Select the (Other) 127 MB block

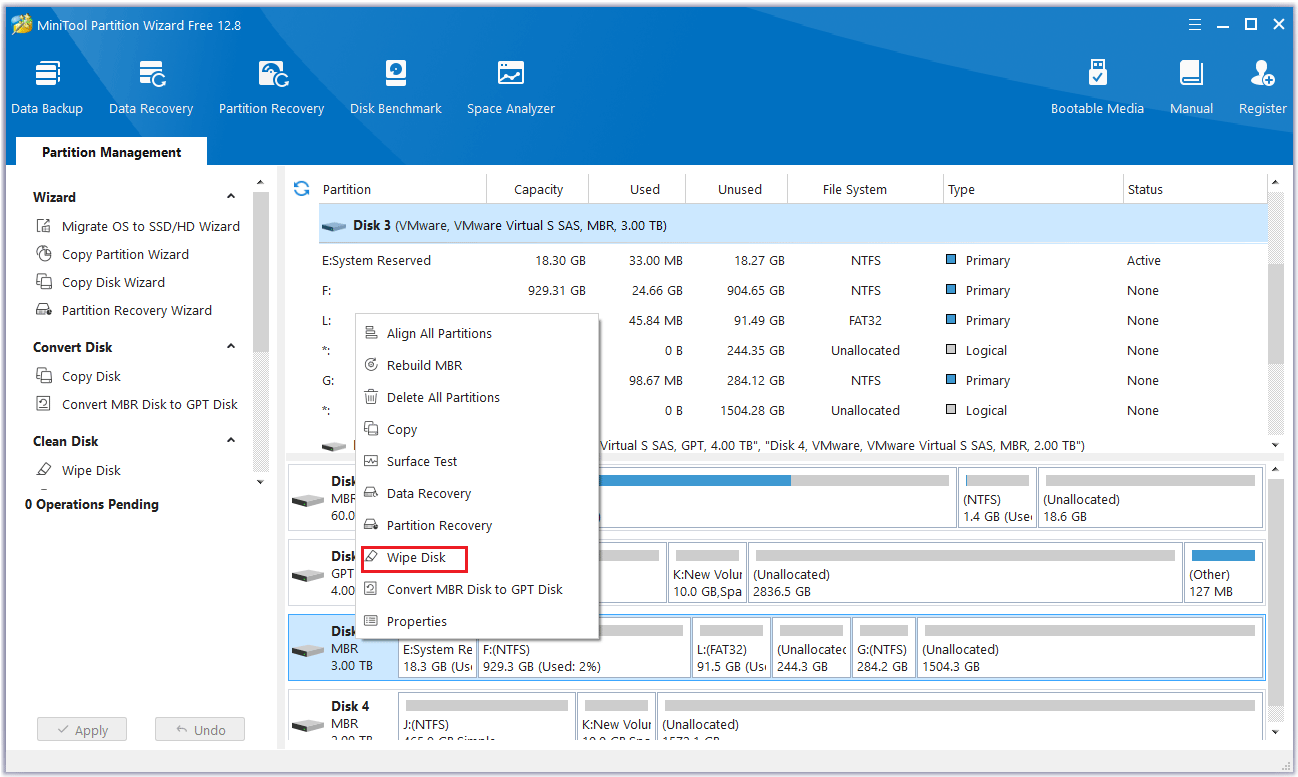1223,572
